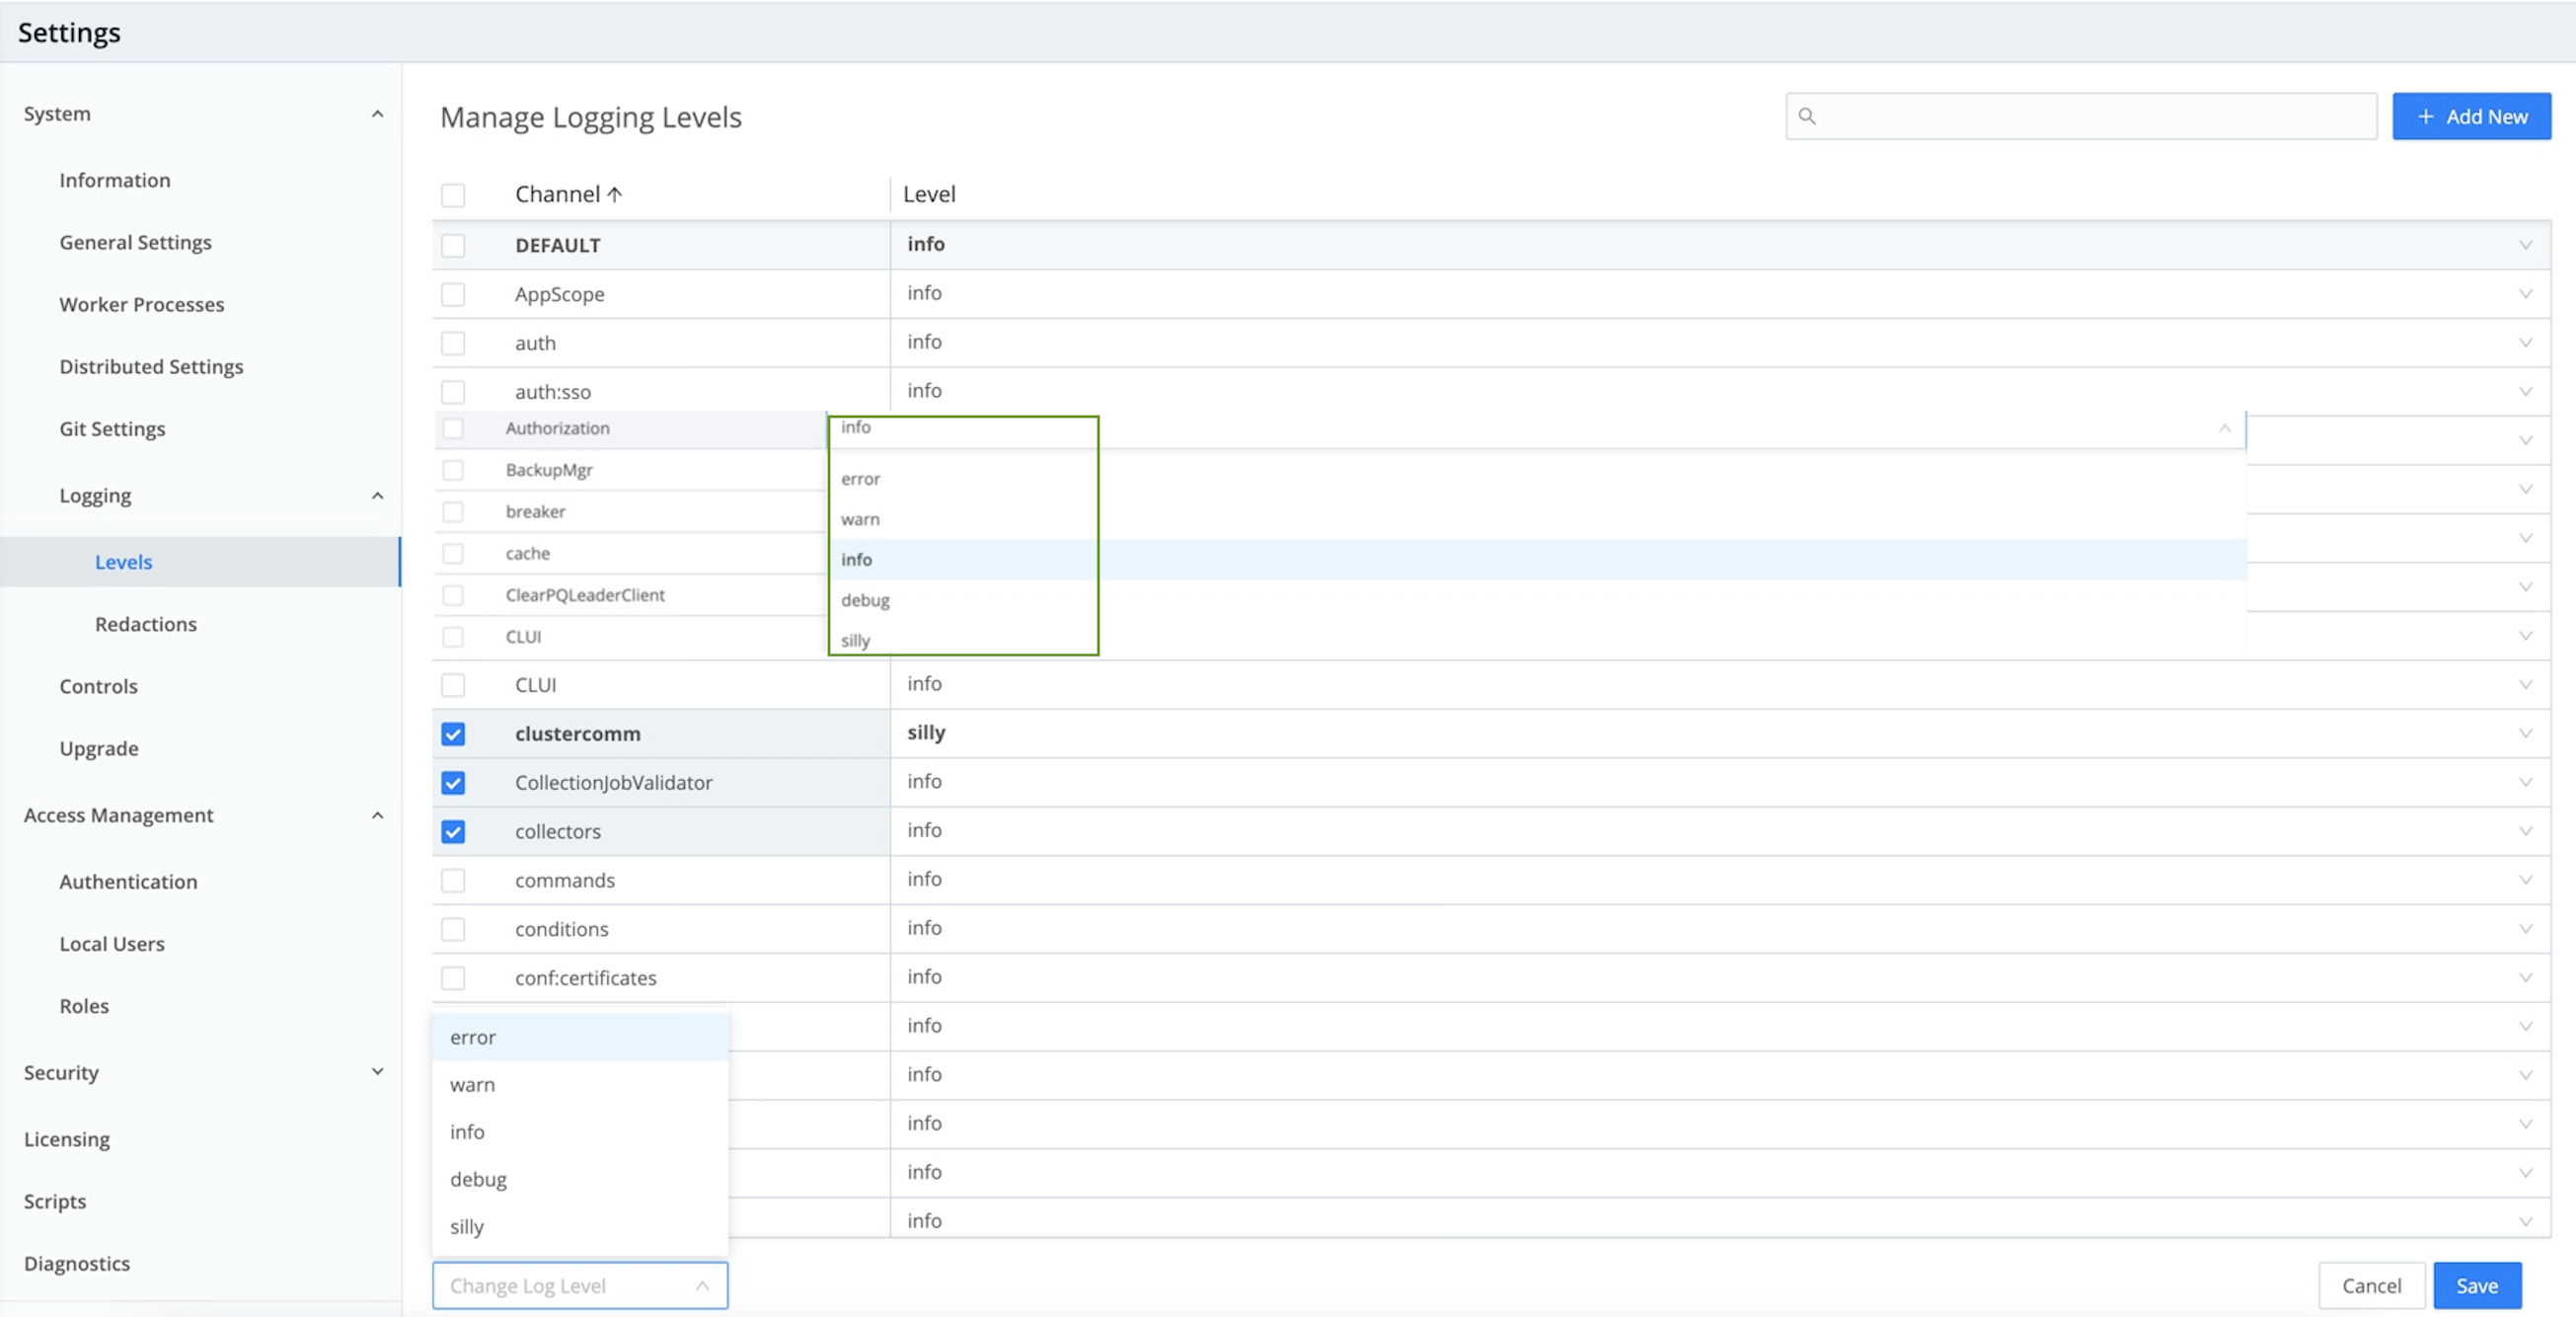This screenshot has height=1317, width=2576.
Task: Uncheck the CollectionJobValidator checkbox
Action: [x=454, y=783]
